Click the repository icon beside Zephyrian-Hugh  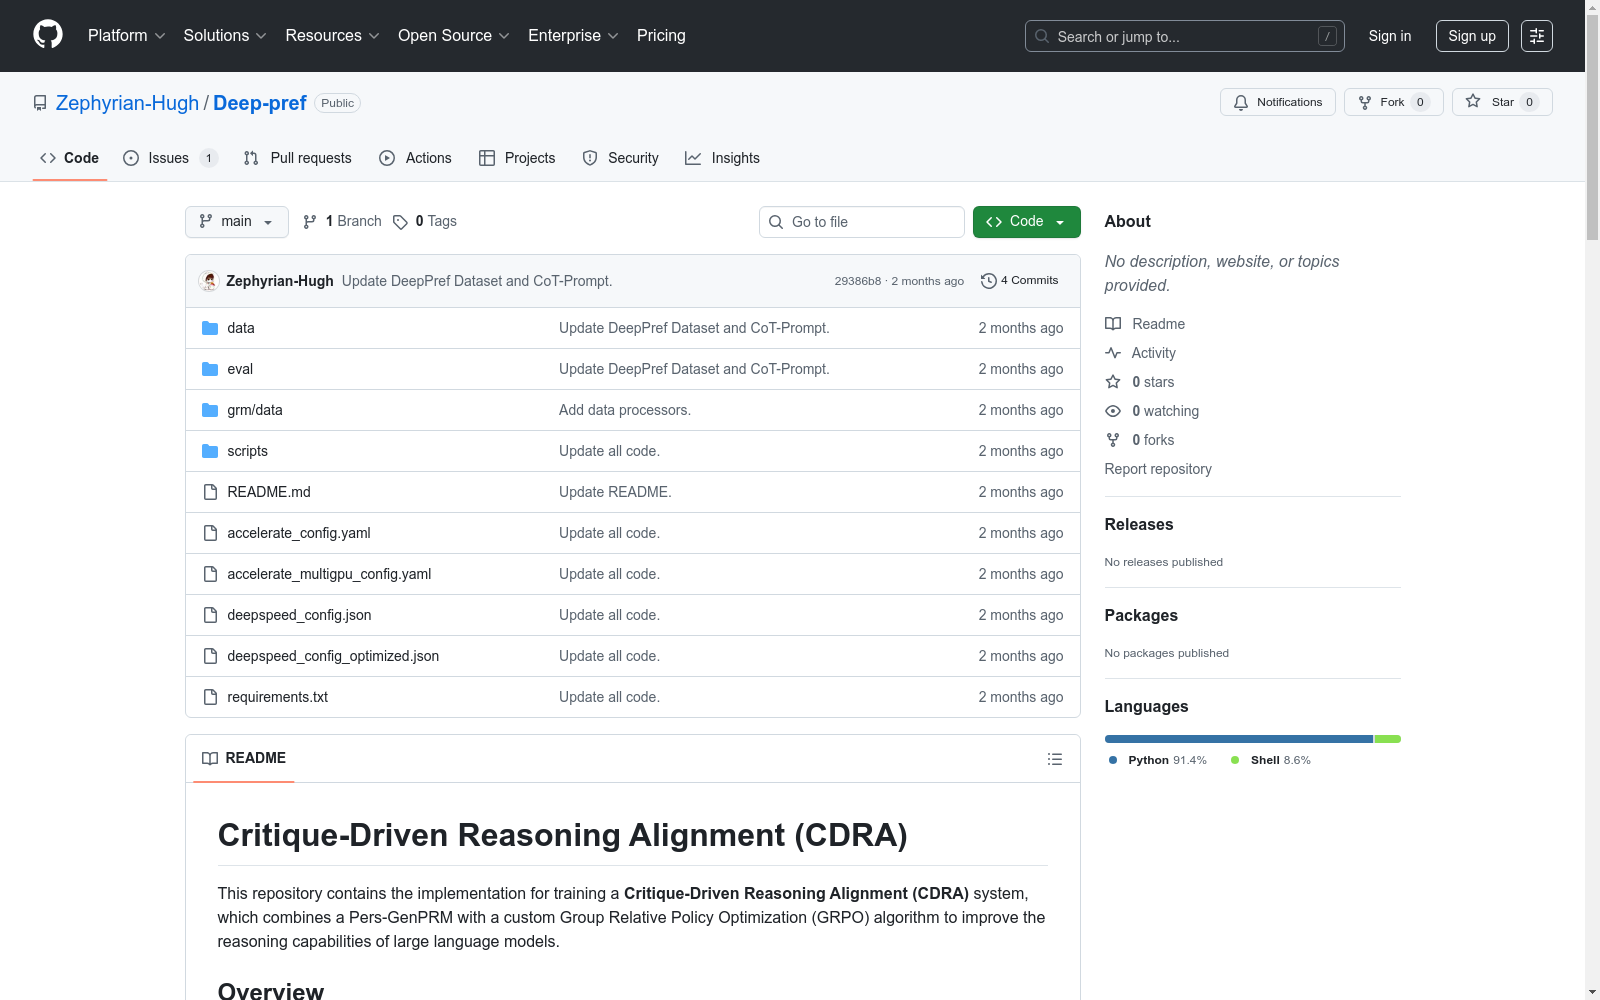[x=40, y=103]
